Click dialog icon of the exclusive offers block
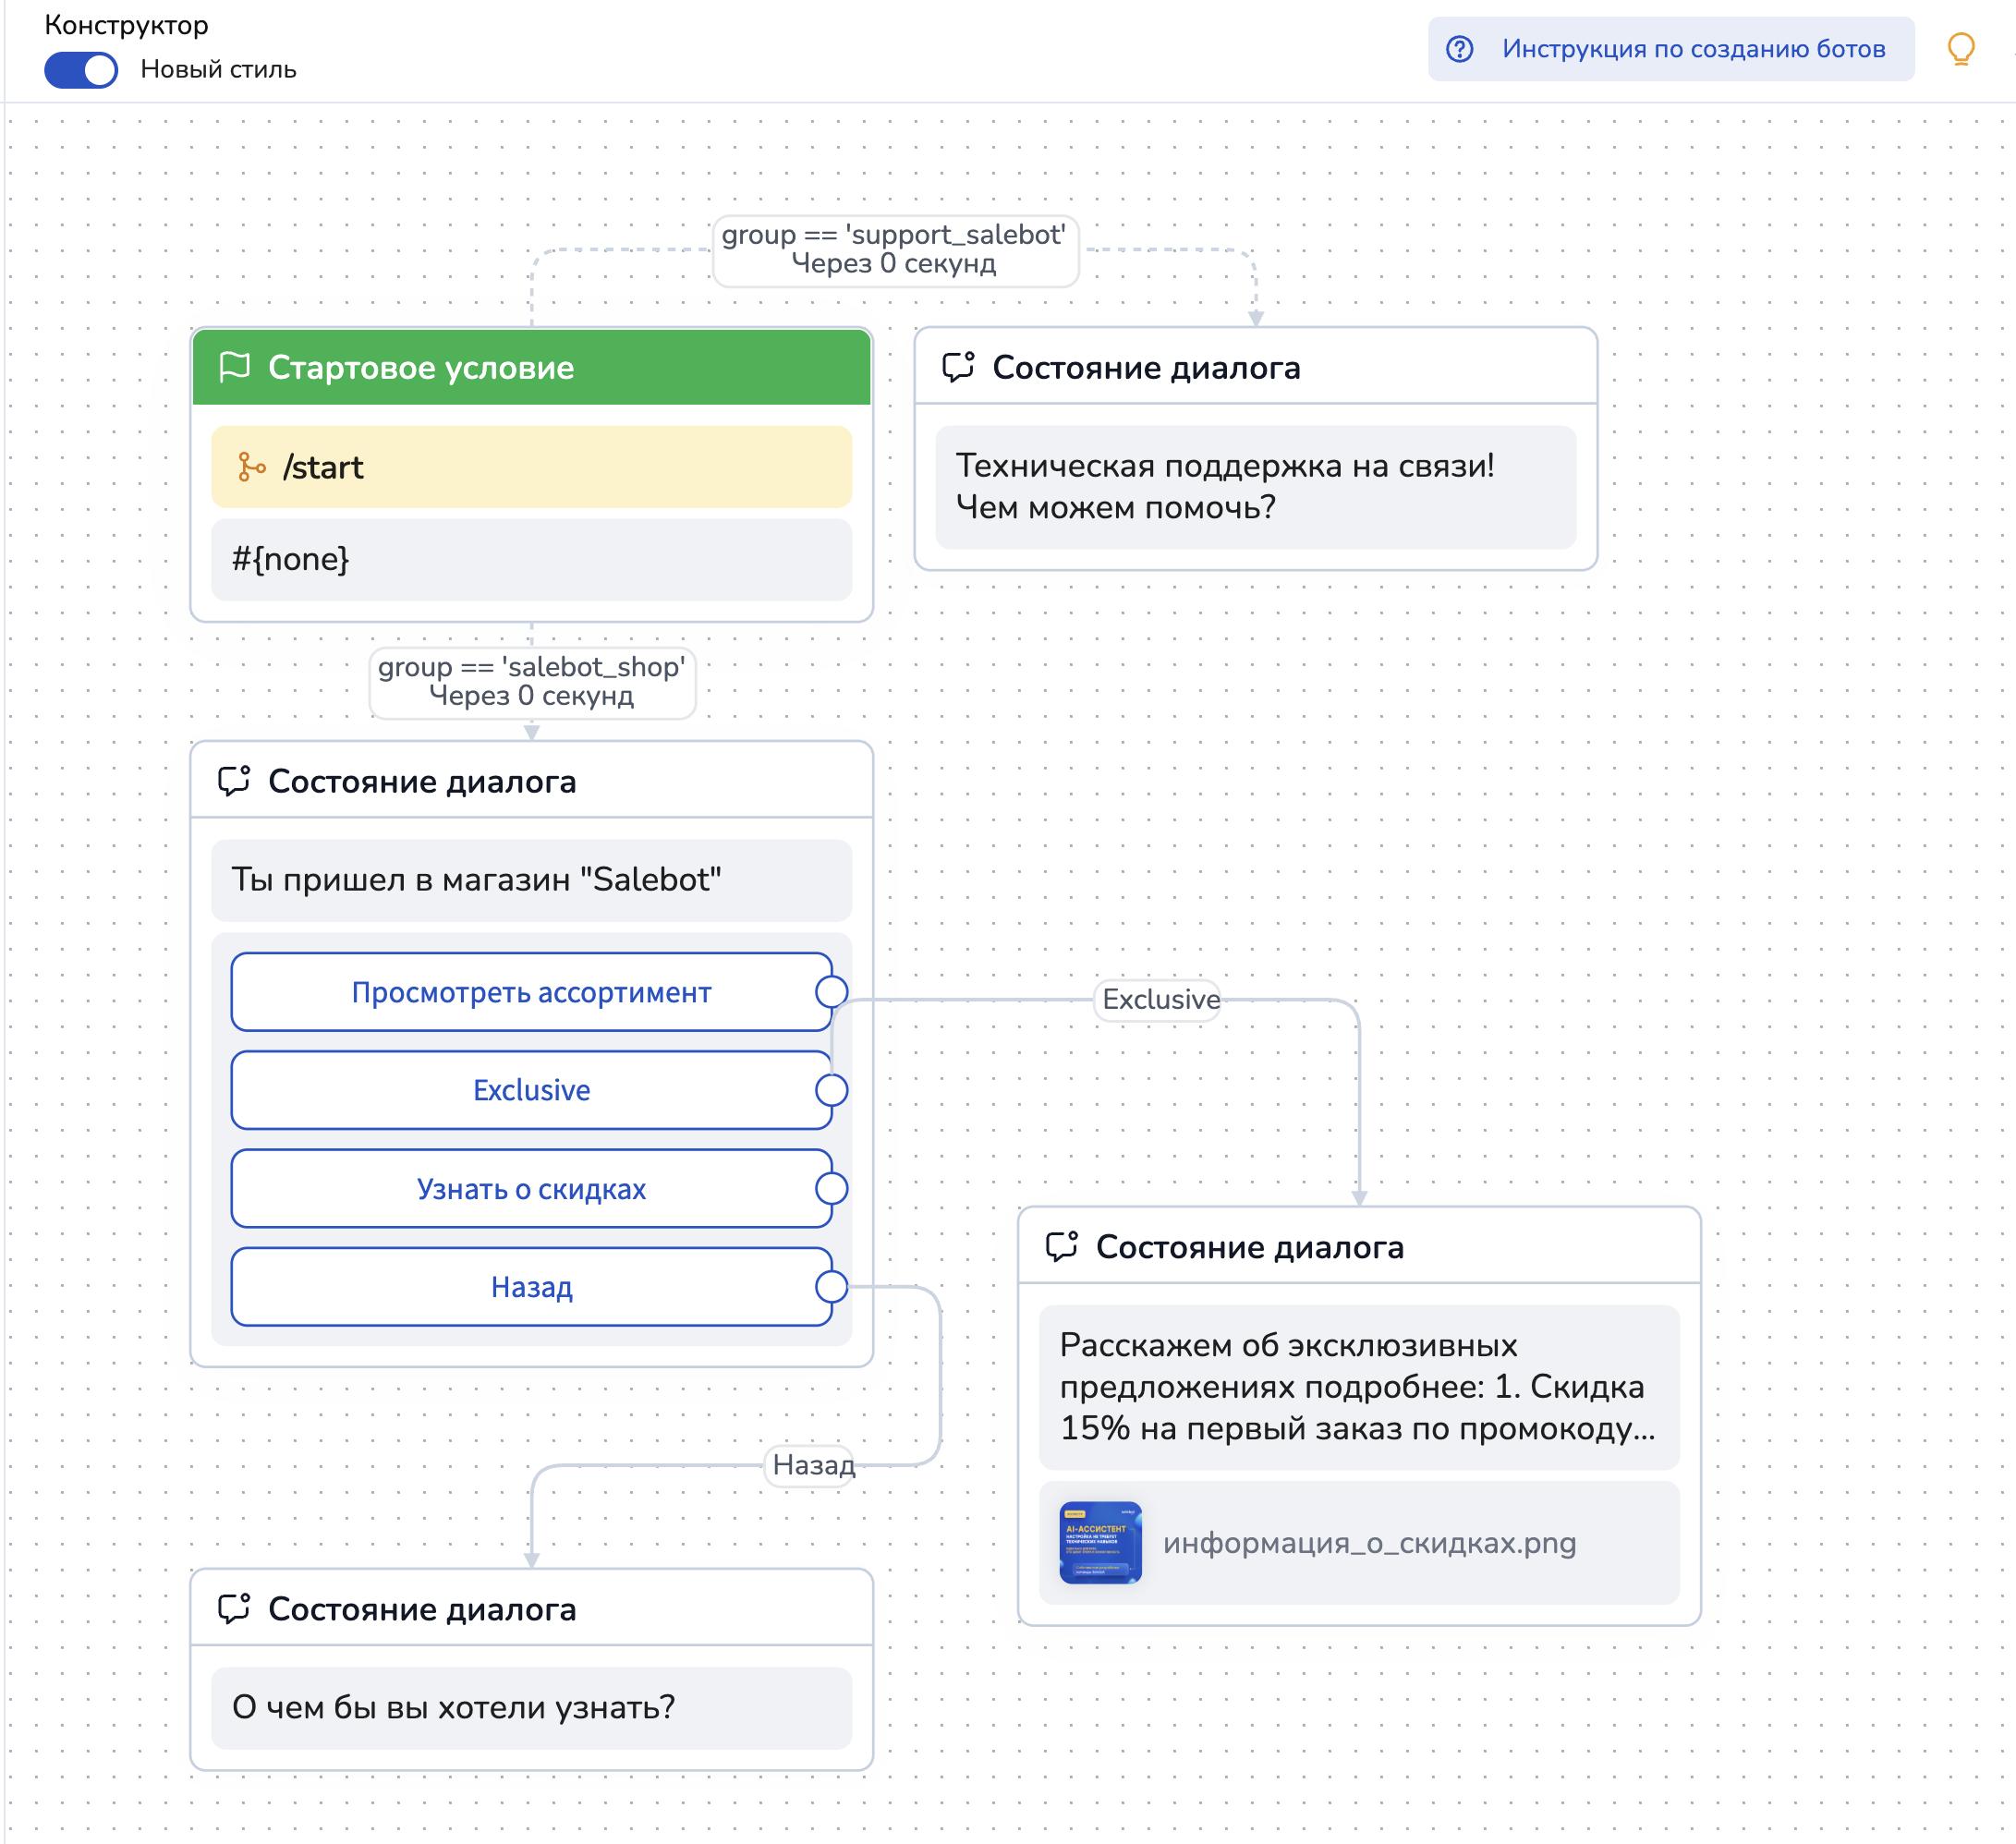 pos(1061,1247)
